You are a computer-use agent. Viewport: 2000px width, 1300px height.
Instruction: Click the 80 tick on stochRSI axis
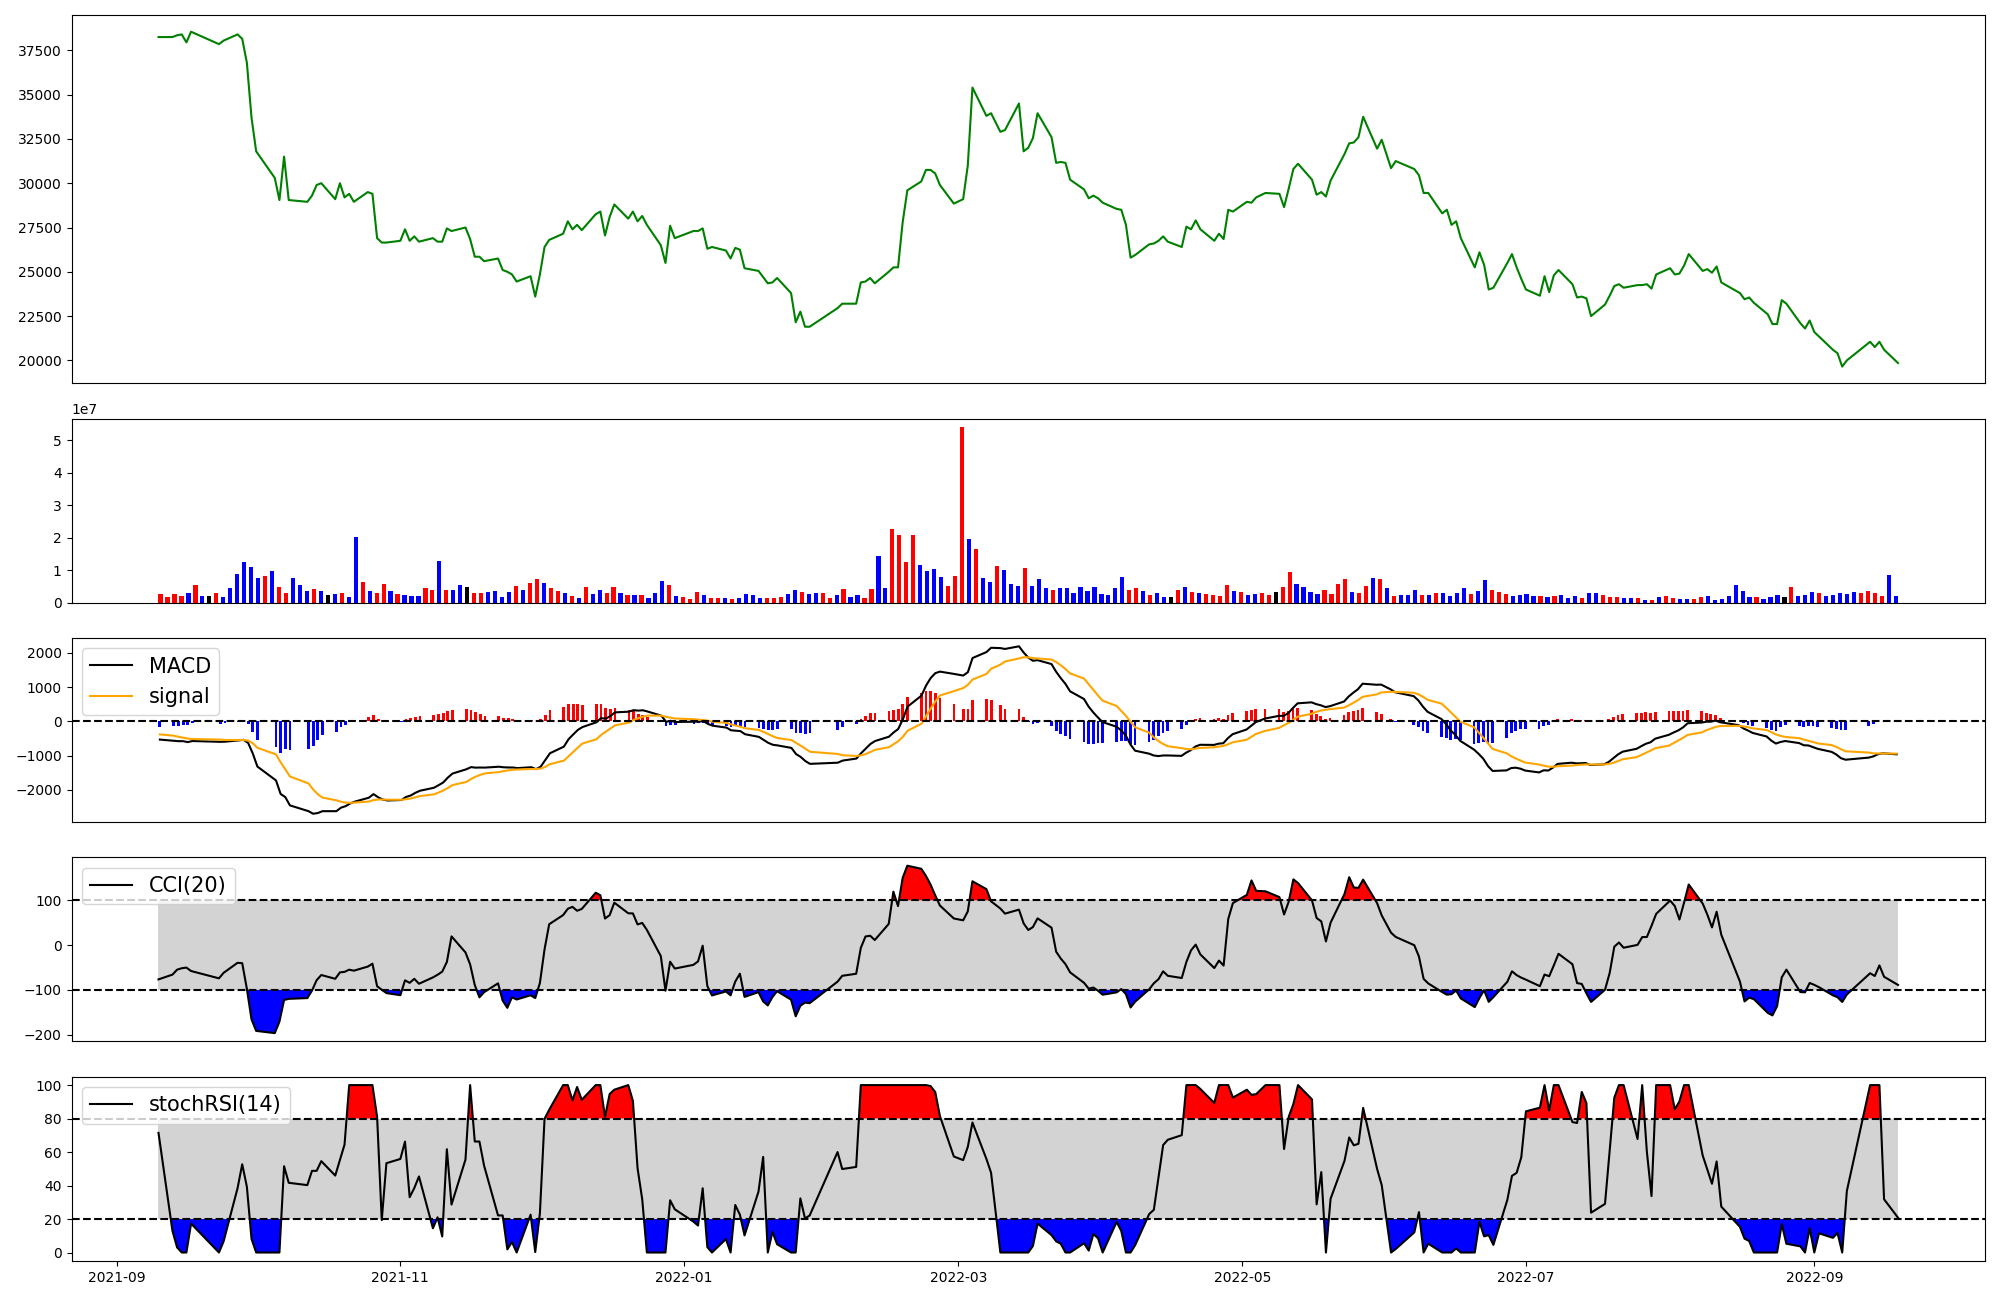coord(52,1119)
